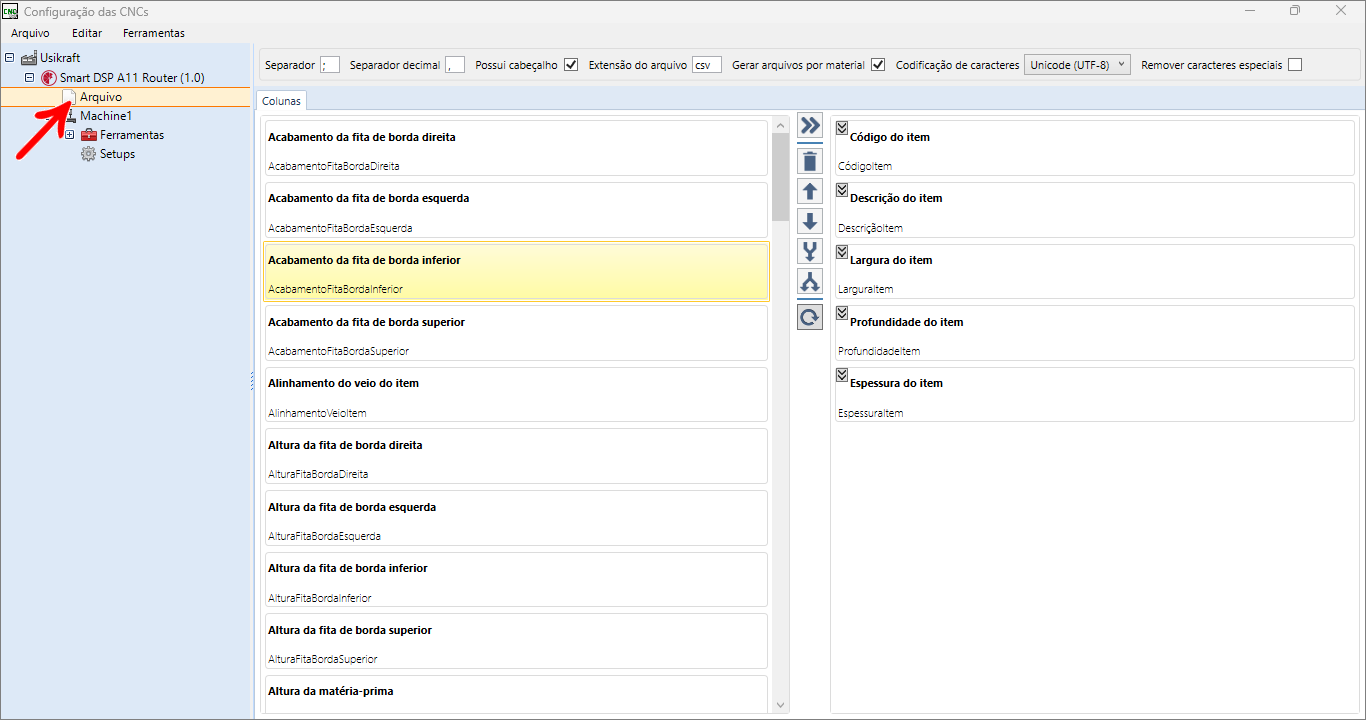This screenshot has width=1366, height=720.
Task: Collapse the Smart DSP A11 Router node
Action: [30, 78]
